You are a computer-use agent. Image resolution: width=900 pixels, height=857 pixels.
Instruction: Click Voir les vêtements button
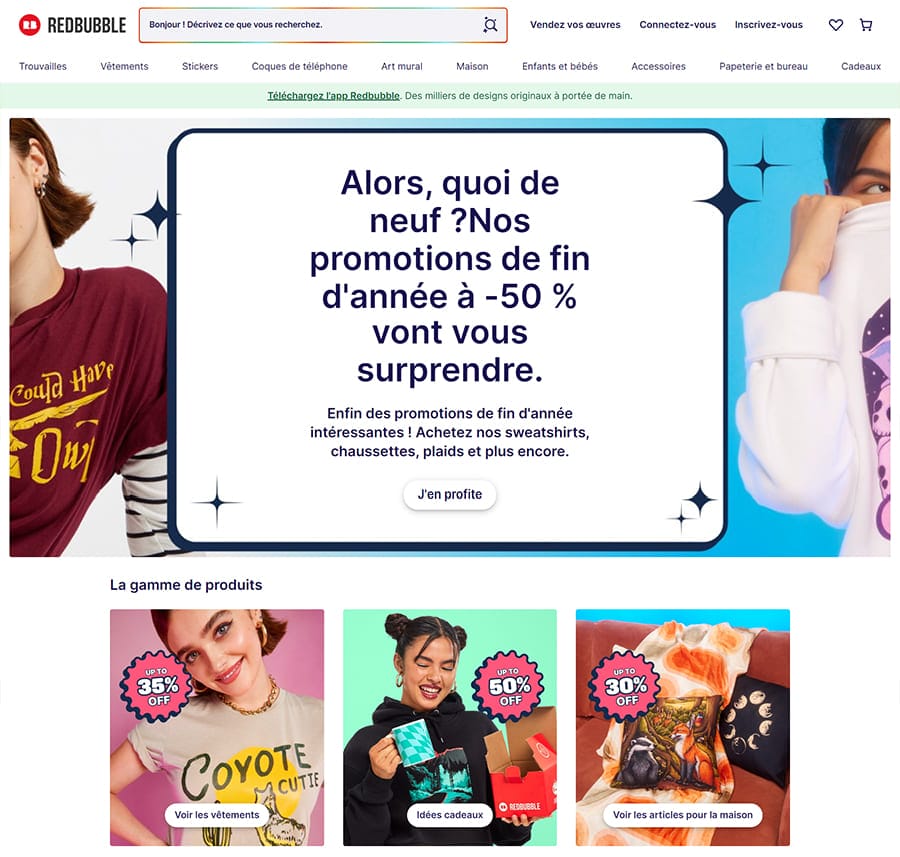pos(217,815)
